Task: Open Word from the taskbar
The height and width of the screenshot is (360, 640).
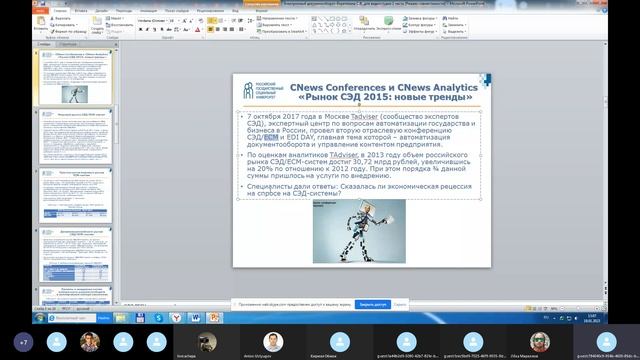Action: point(195,318)
